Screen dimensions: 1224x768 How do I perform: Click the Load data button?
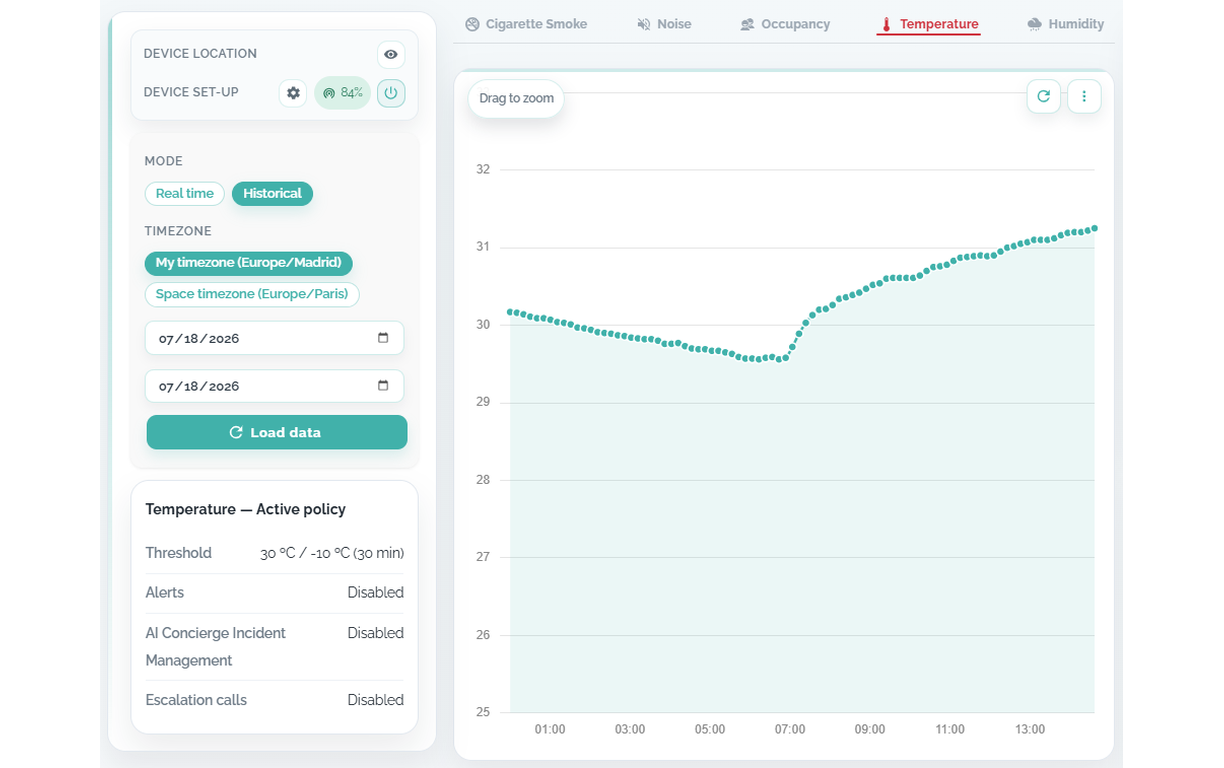[x=277, y=432]
